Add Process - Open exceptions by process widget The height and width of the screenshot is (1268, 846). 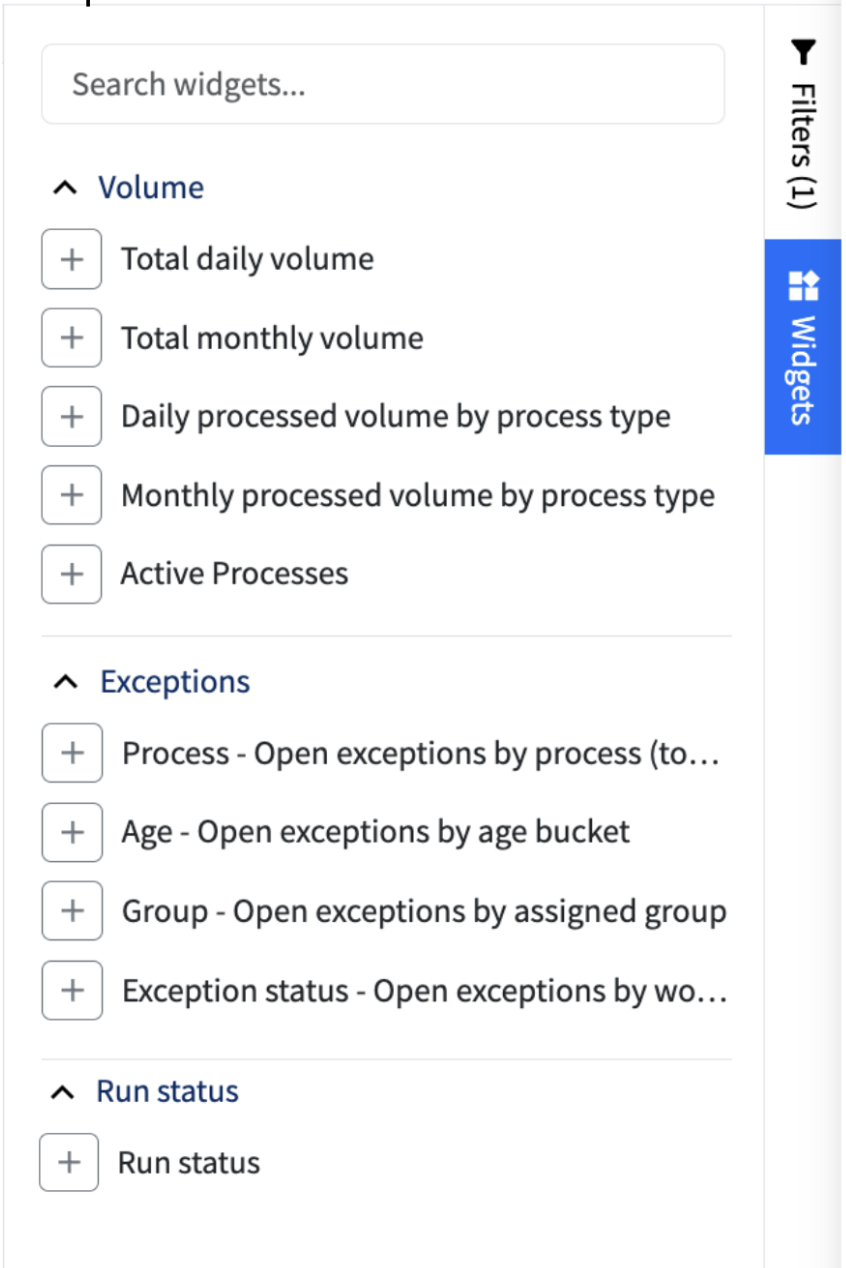click(72, 753)
